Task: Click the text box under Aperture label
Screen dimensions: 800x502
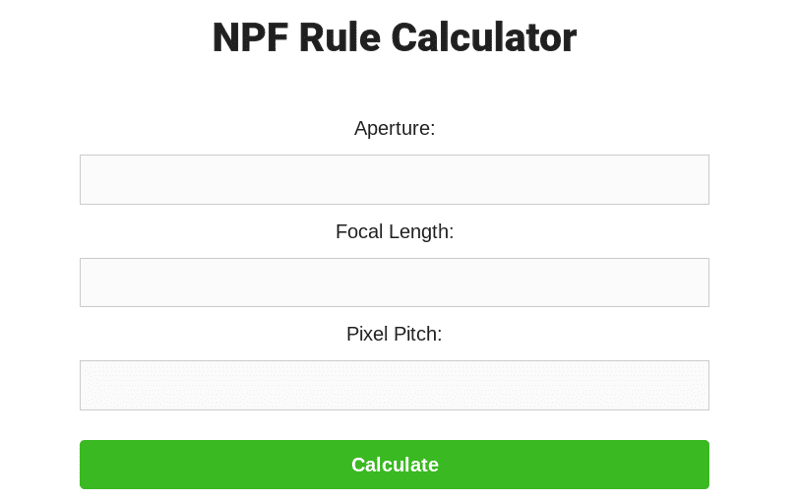Action: tap(394, 180)
